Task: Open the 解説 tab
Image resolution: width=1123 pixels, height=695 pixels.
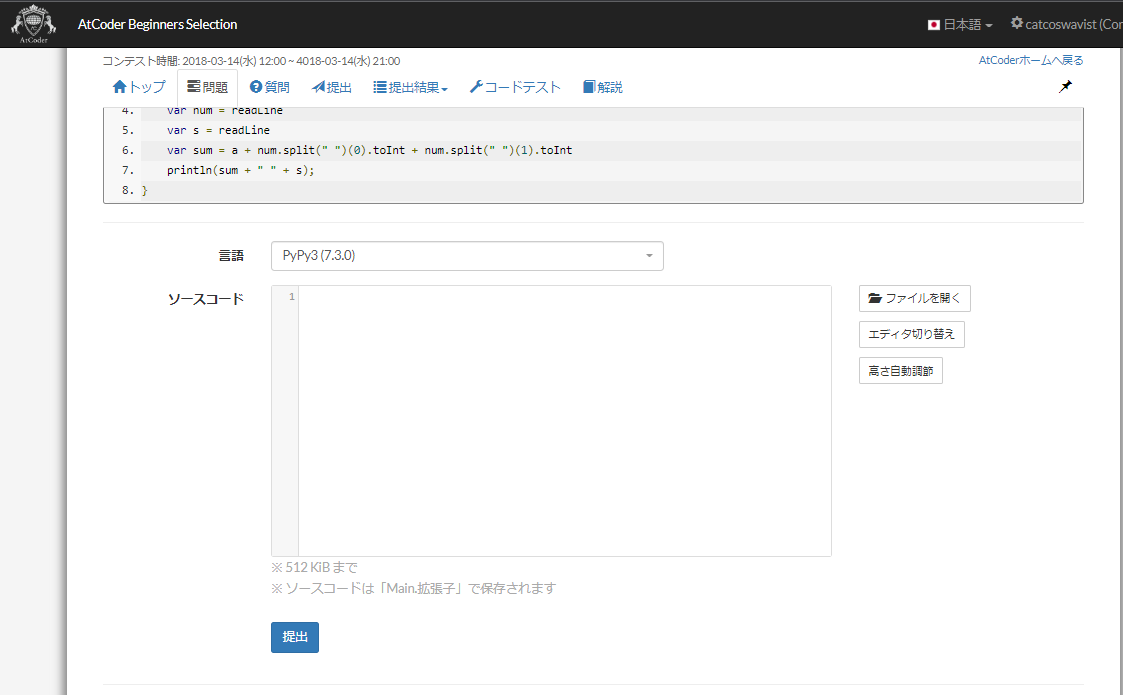Action: [x=602, y=87]
